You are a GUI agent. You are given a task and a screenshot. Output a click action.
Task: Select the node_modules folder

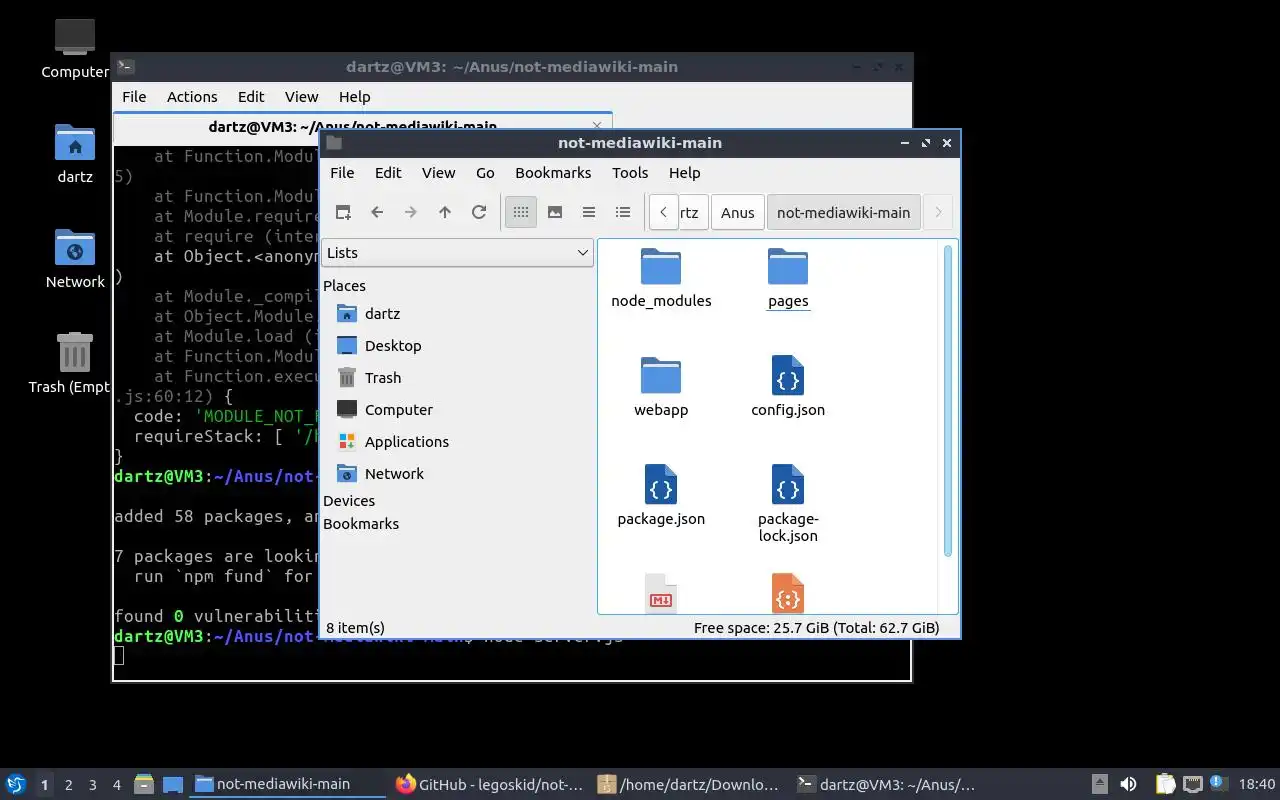tap(661, 277)
